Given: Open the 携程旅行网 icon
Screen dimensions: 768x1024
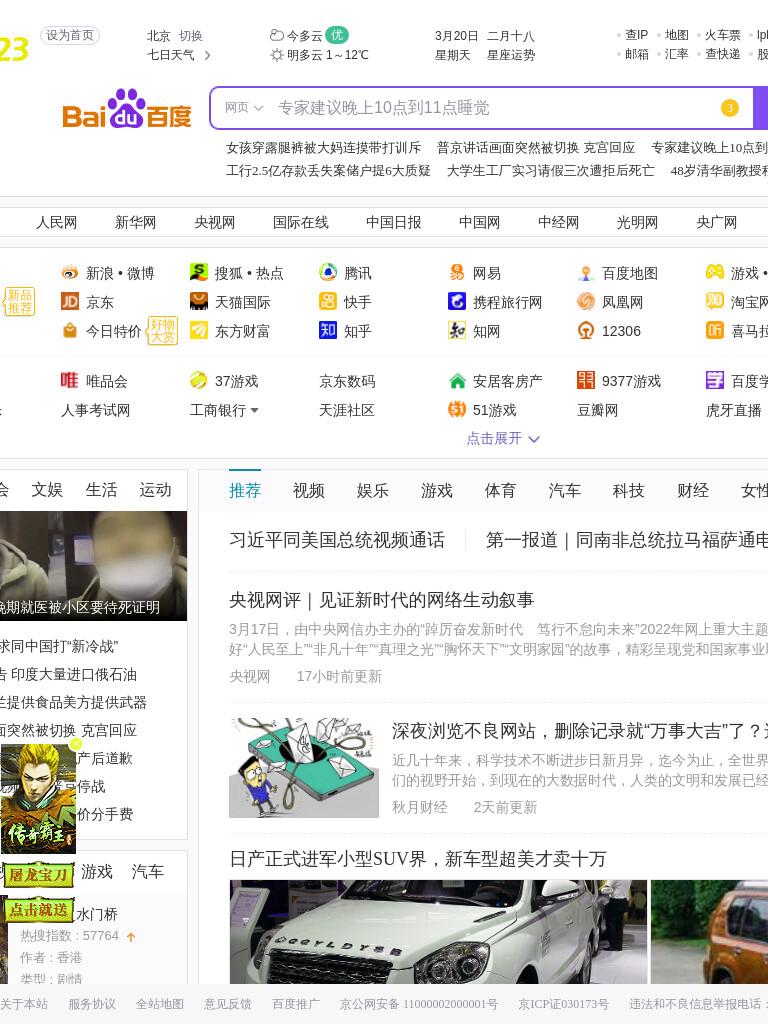Looking at the screenshot, I should 456,301.
